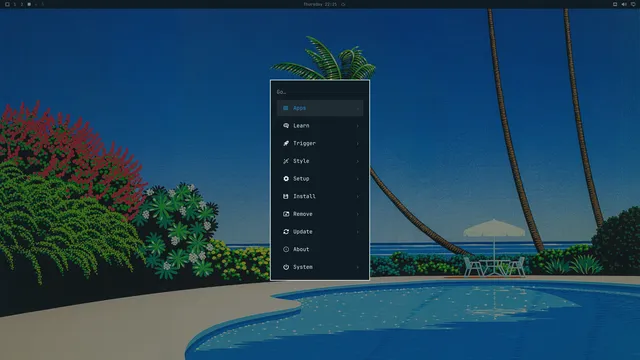This screenshot has height=360, width=640.
Task: Expand the Setup row chevron
Action: click(358, 179)
